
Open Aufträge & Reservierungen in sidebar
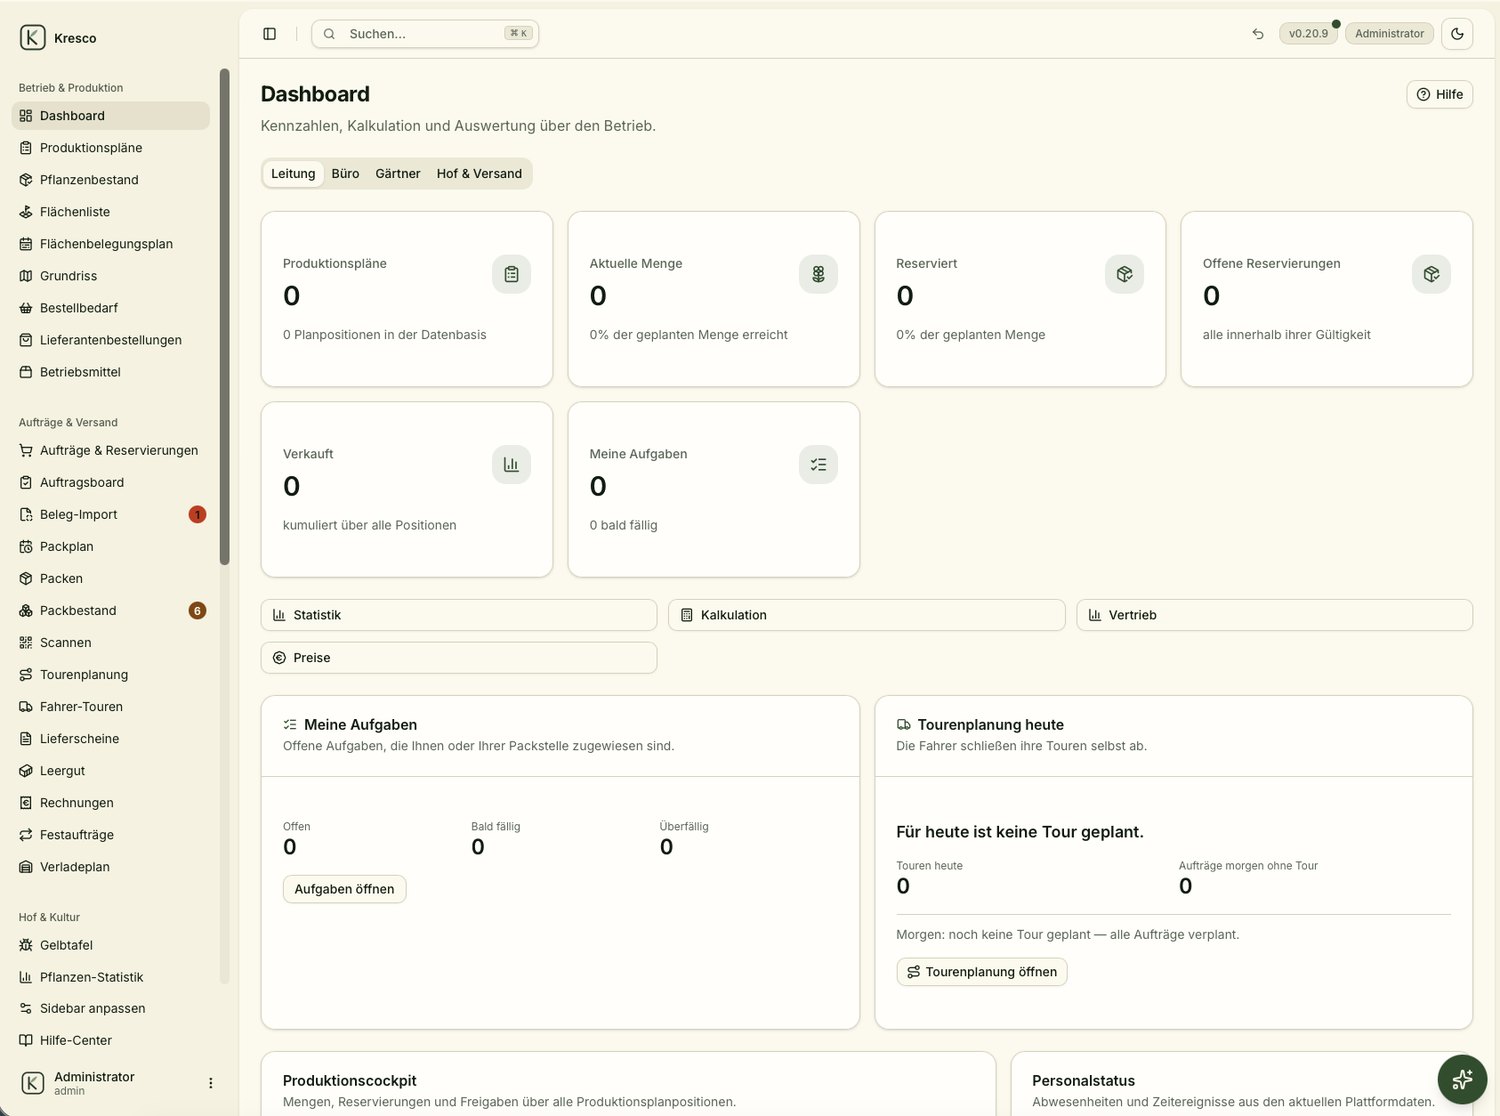(111, 451)
